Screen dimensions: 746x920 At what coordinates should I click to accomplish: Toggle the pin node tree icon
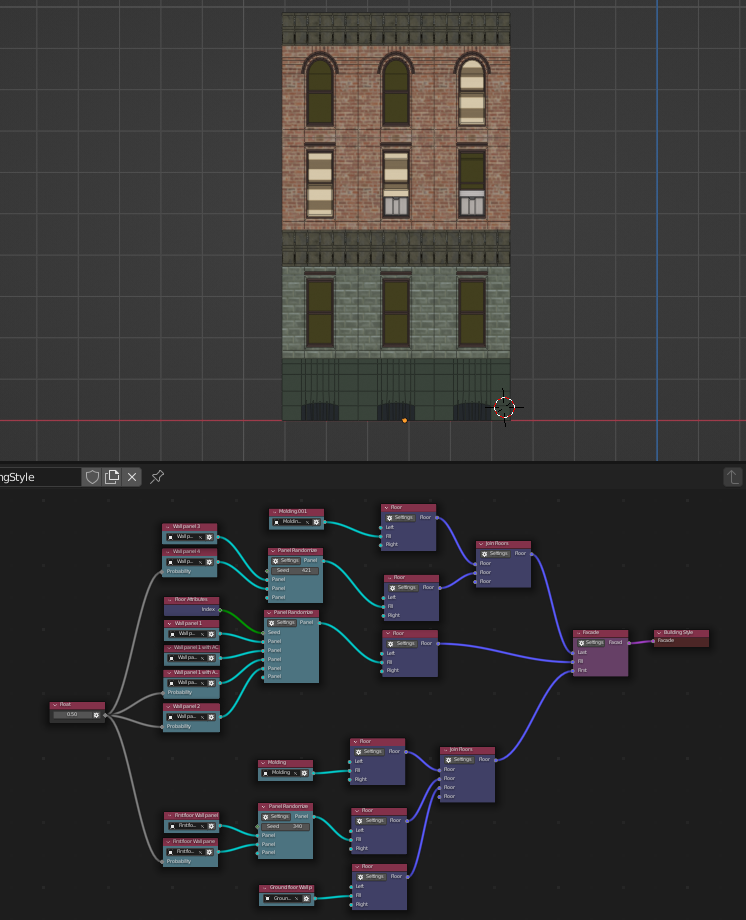coord(157,477)
